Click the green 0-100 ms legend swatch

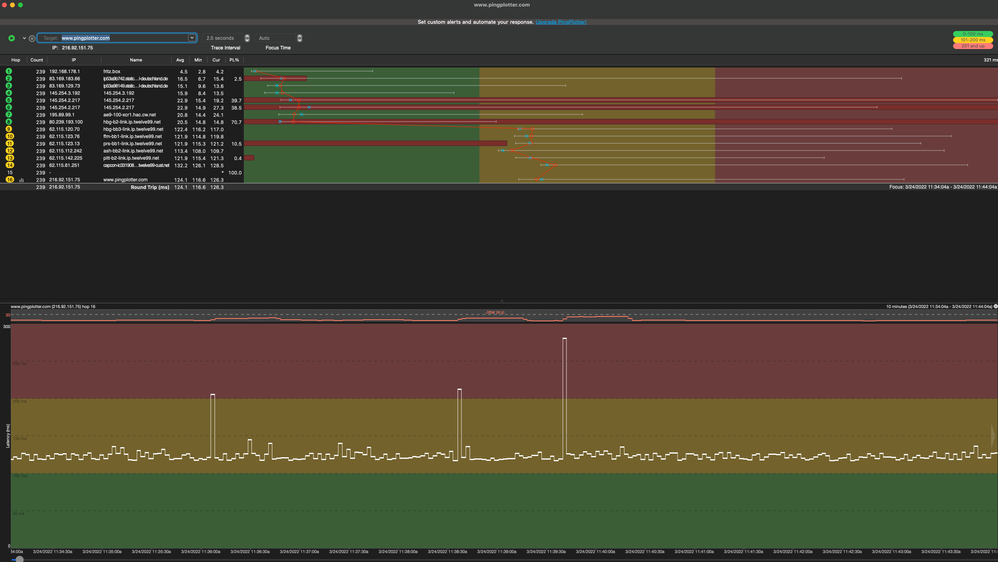coord(972,34)
